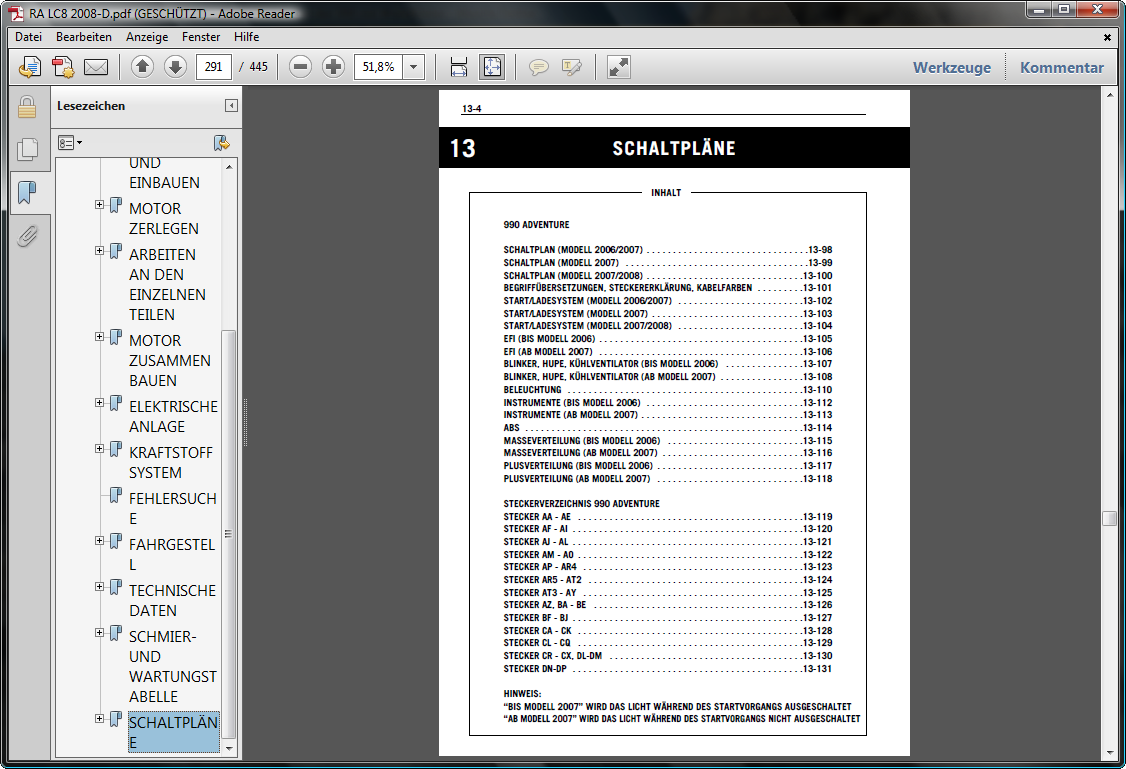Image resolution: width=1126 pixels, height=769 pixels.
Task: Go to previous page with up arrow
Action: click(x=142, y=67)
